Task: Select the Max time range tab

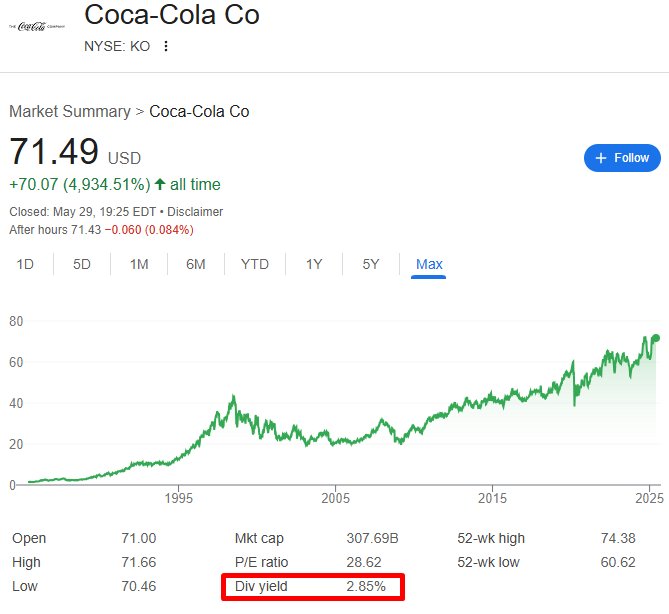Action: coord(429,264)
